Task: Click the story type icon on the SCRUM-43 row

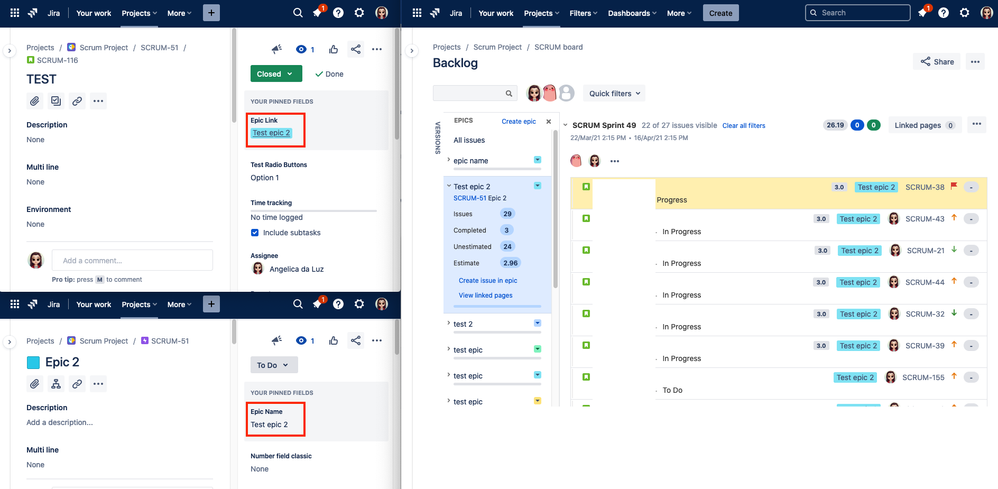Action: click(x=586, y=219)
